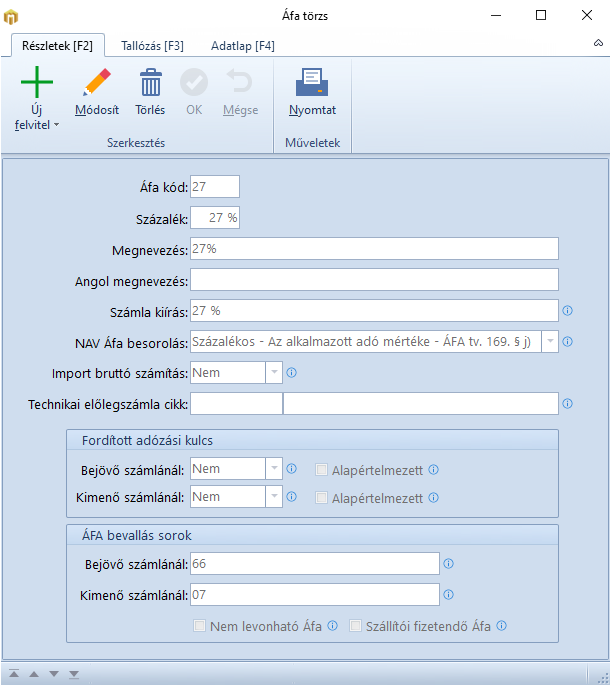Click the Angol megnevezés text field
611x686 pixels.
click(374, 279)
